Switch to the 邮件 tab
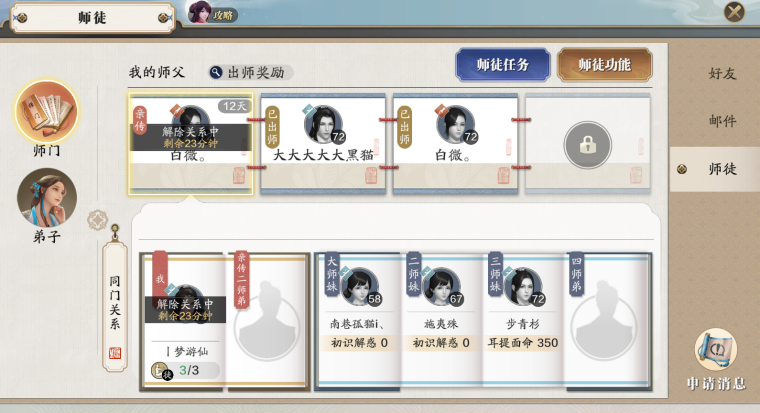The image size is (760, 413). click(x=722, y=121)
